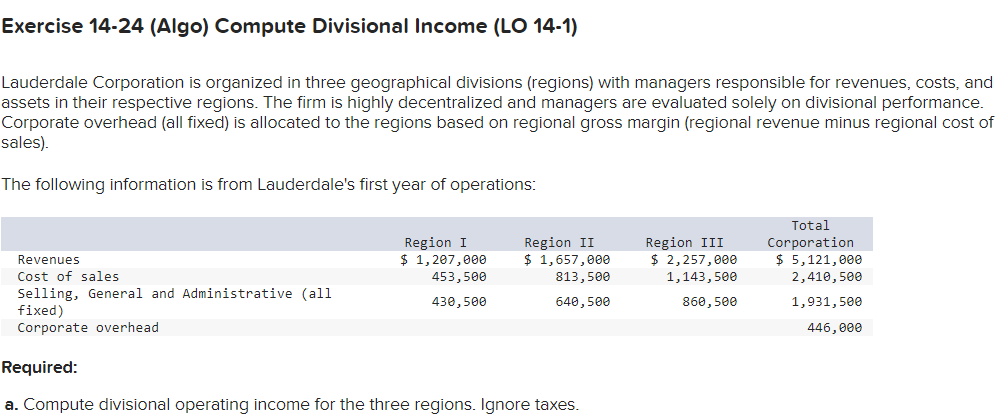Click the 'Required:' heading
The image size is (1000, 416).
click(x=40, y=368)
